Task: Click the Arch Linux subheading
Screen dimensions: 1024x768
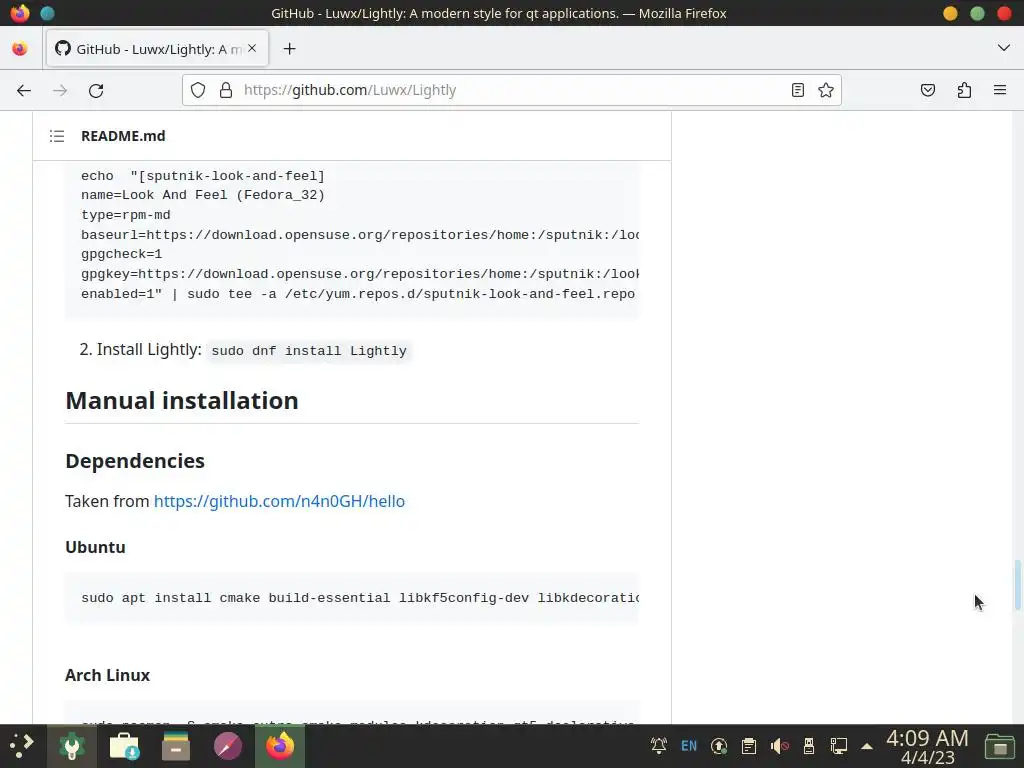Action: pos(108,675)
